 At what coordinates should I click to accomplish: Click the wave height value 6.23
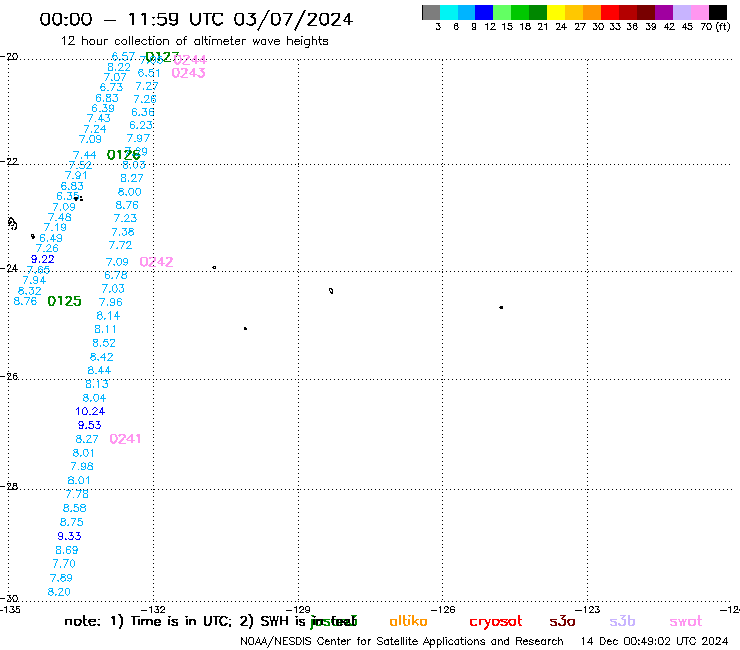click(141, 126)
